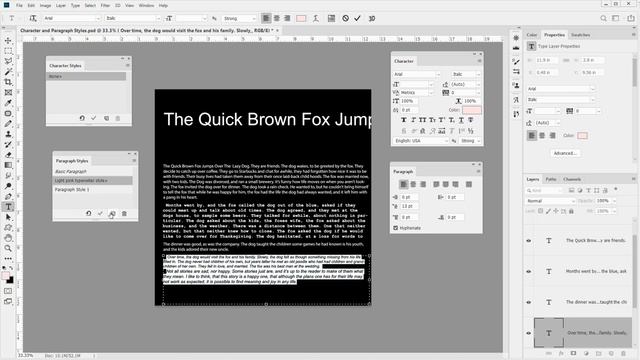The width and height of the screenshot is (640, 360).
Task: Open Color swatch in Character panel
Action: click(x=472, y=110)
